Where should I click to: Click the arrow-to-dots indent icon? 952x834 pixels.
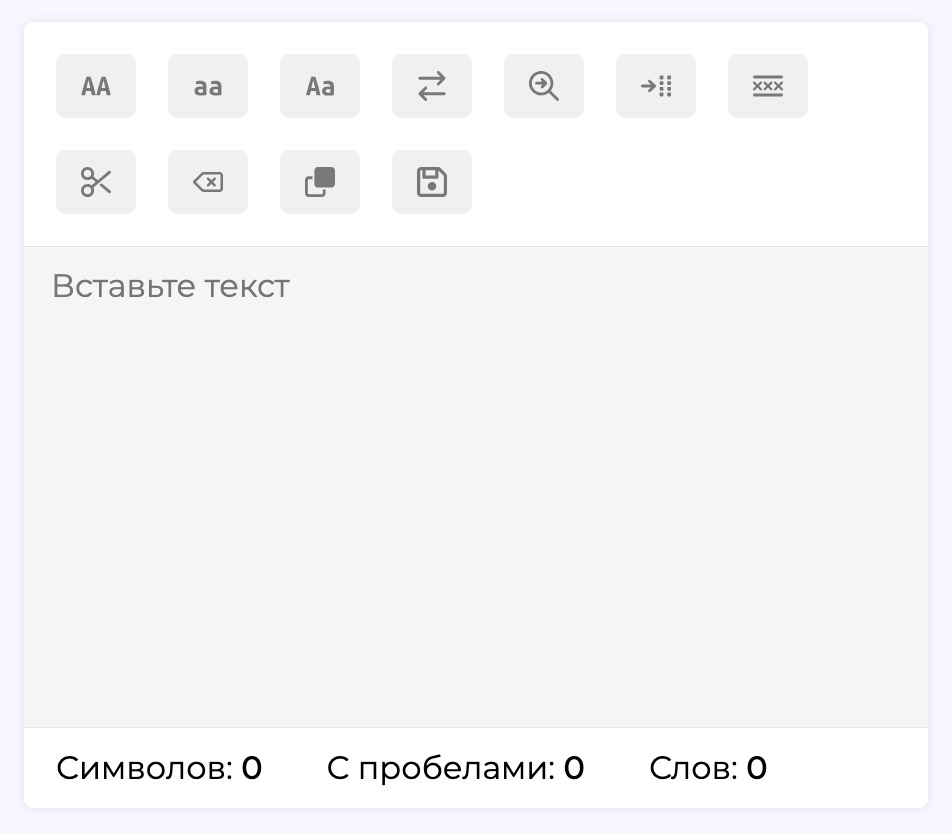click(x=656, y=86)
